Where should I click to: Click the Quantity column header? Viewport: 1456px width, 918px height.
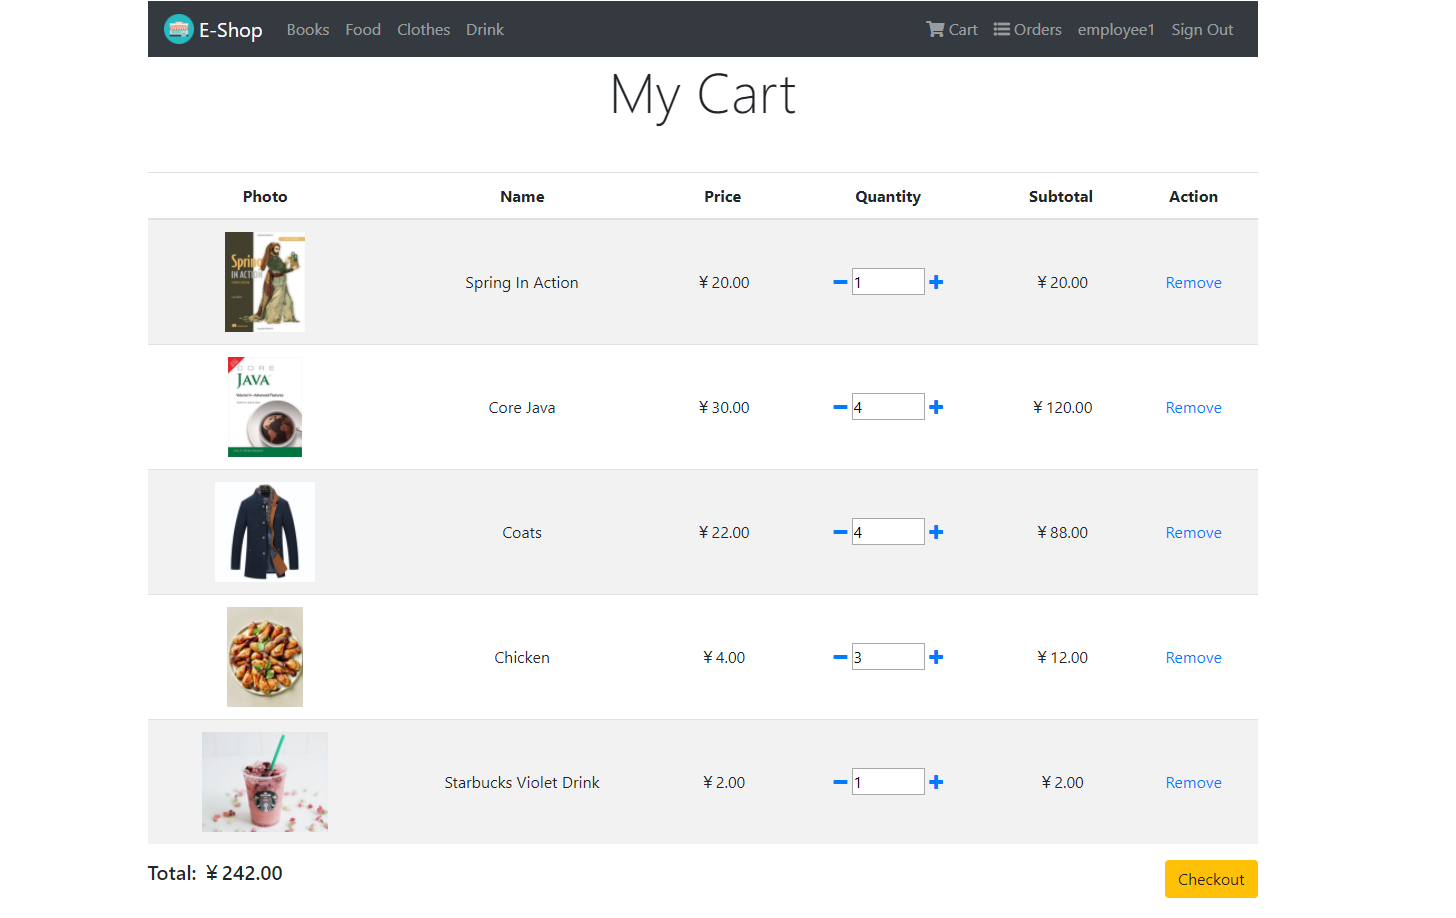(888, 196)
